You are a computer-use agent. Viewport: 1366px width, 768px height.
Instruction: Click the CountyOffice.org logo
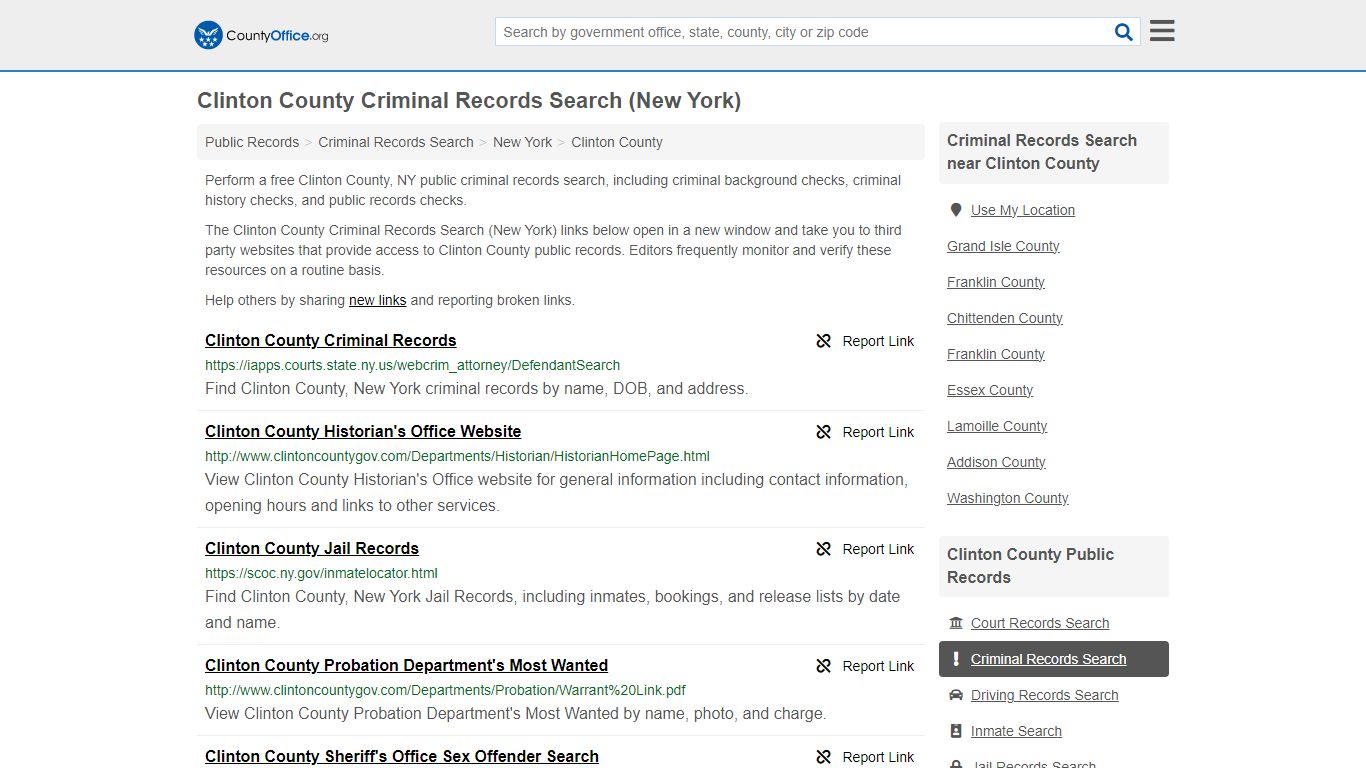(261, 35)
